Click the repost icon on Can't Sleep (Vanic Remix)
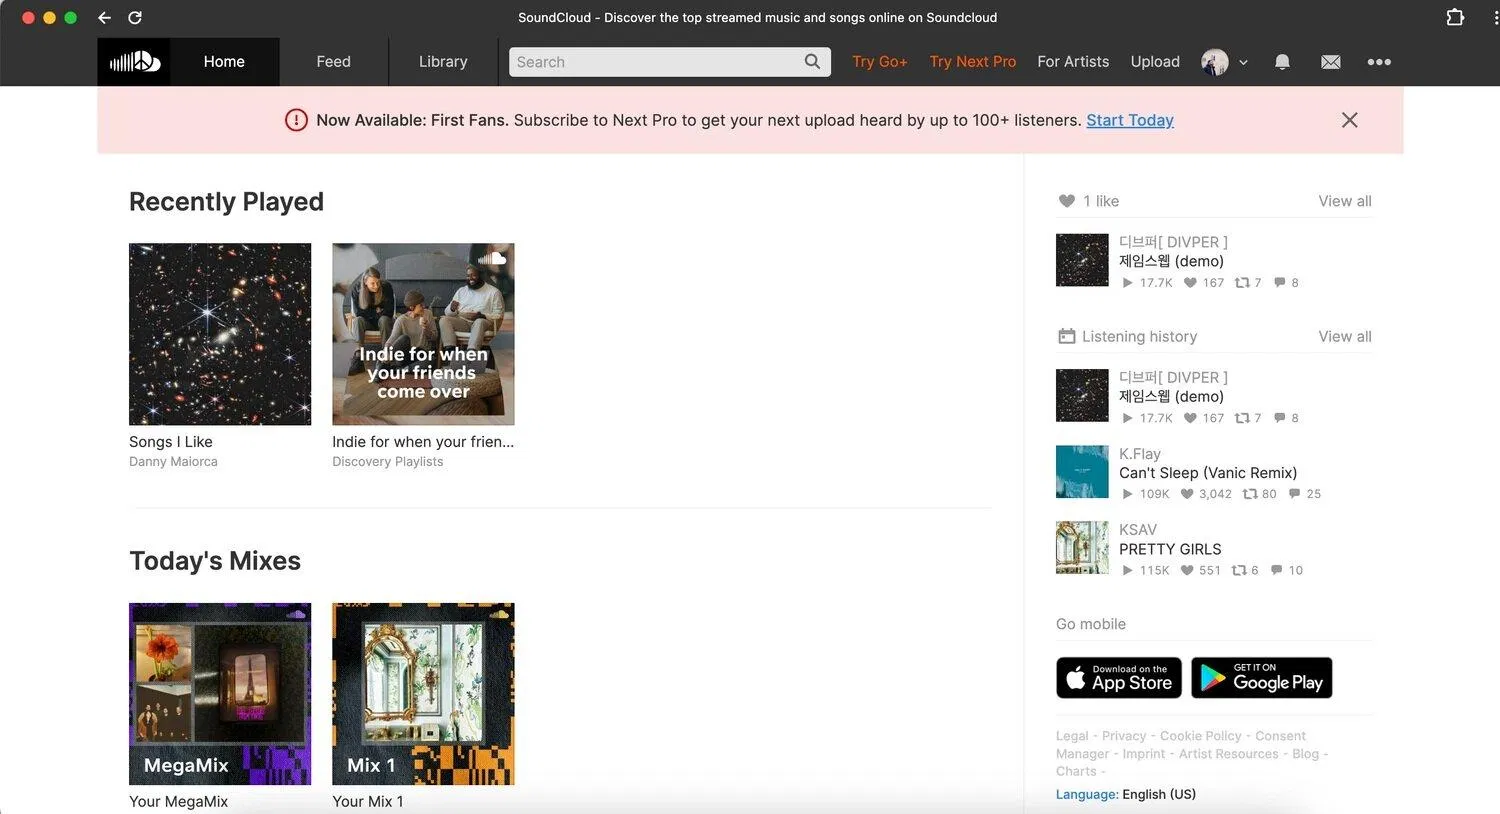1500x814 pixels. (x=1249, y=493)
